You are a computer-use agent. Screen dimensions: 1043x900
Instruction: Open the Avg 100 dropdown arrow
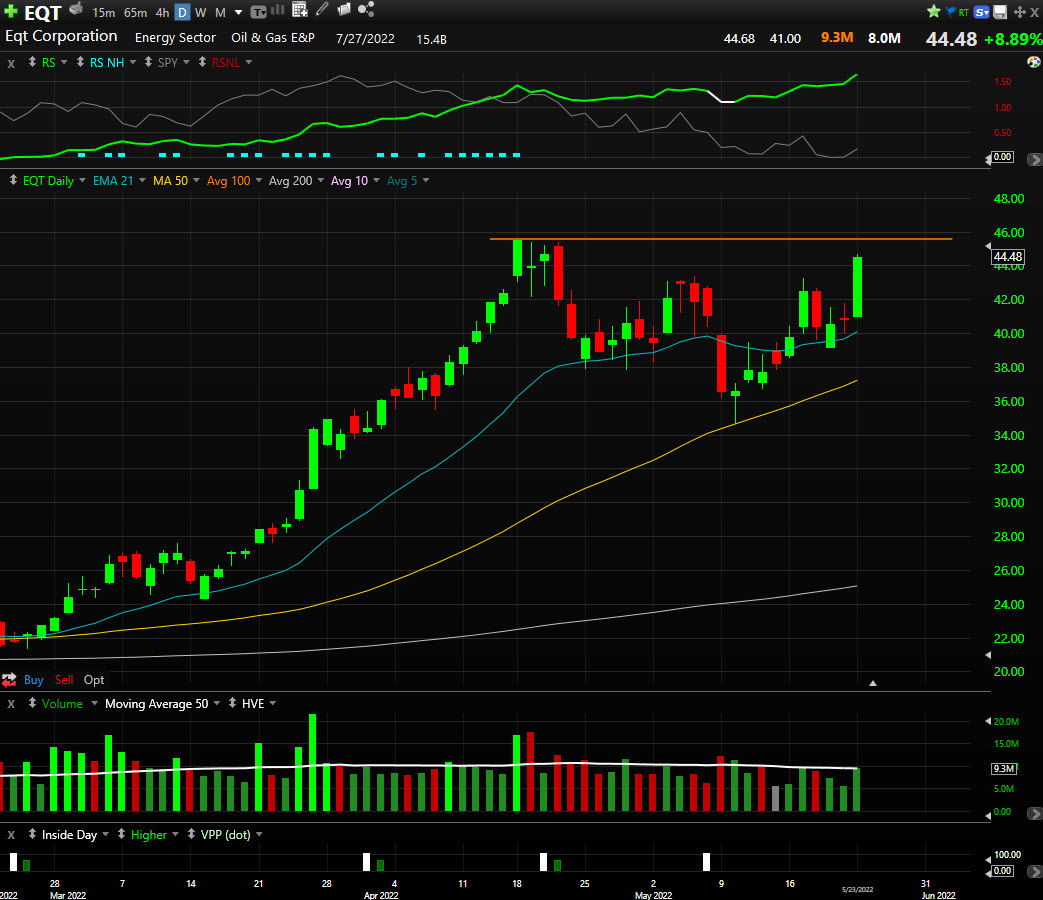259,180
